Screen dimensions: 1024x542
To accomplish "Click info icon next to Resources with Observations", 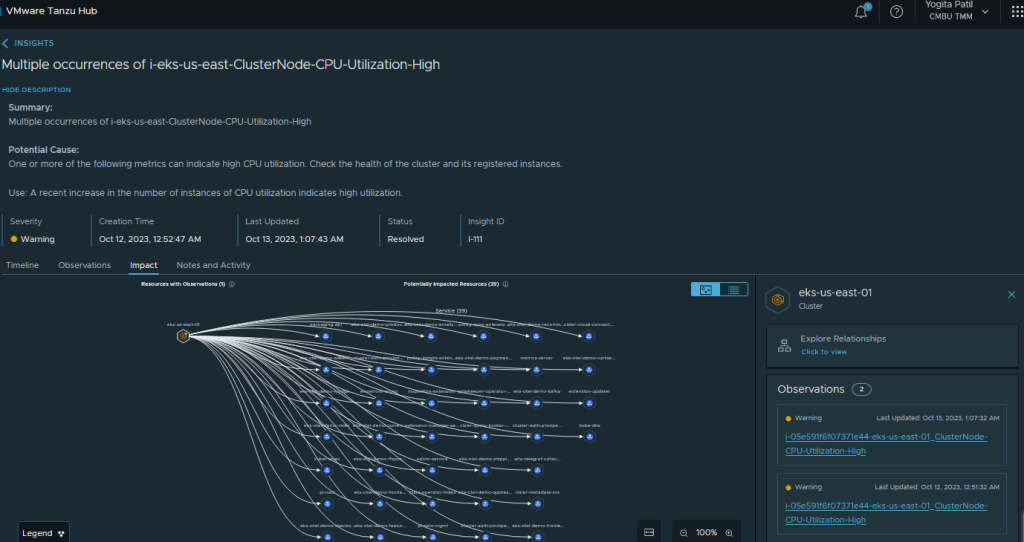I will pos(232,284).
